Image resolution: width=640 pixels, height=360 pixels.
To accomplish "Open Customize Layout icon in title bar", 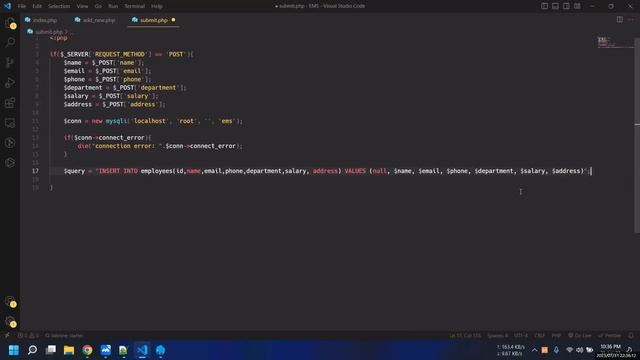I will click(x=578, y=6).
